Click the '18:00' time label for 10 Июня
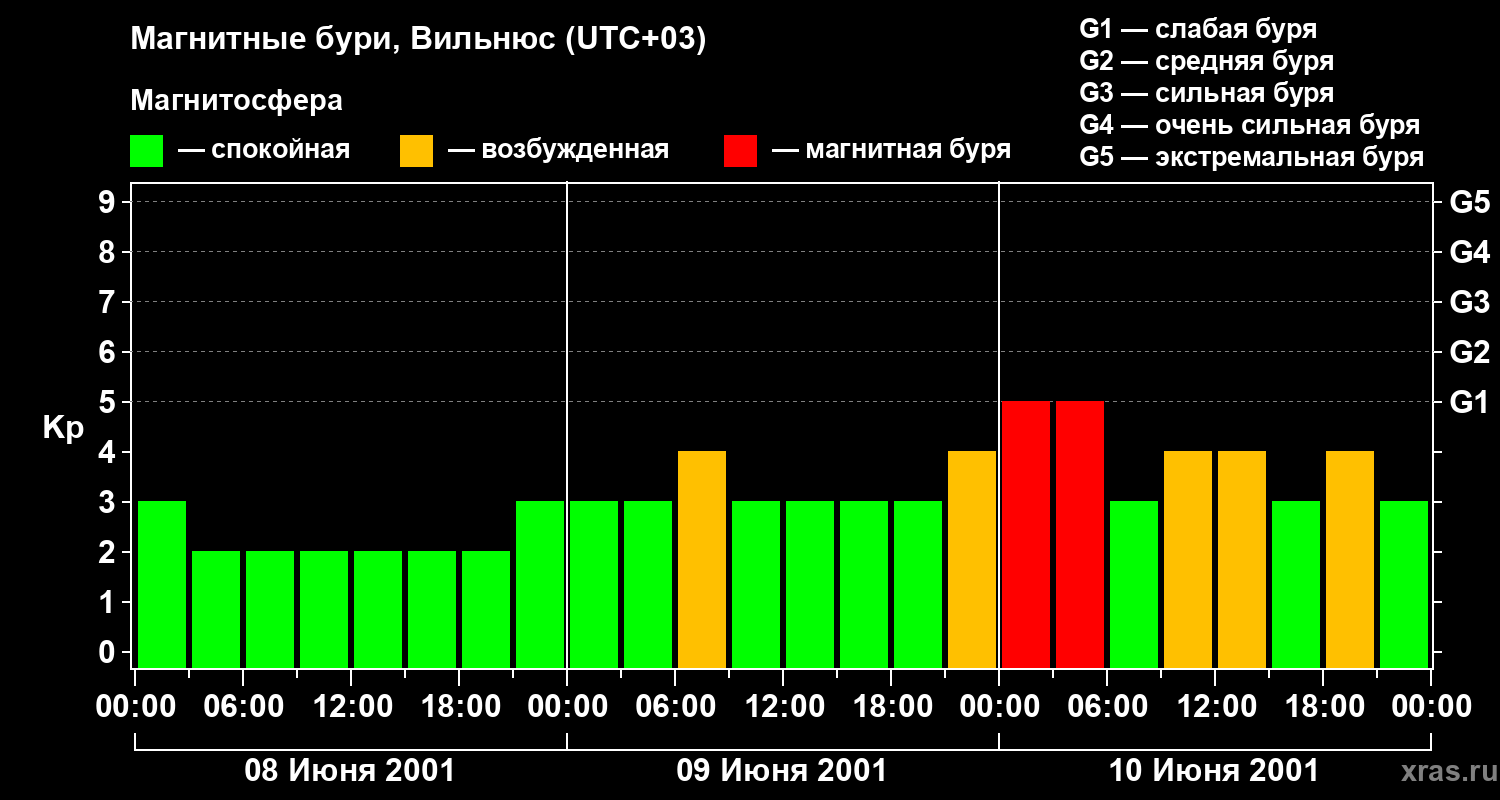 tap(1323, 707)
